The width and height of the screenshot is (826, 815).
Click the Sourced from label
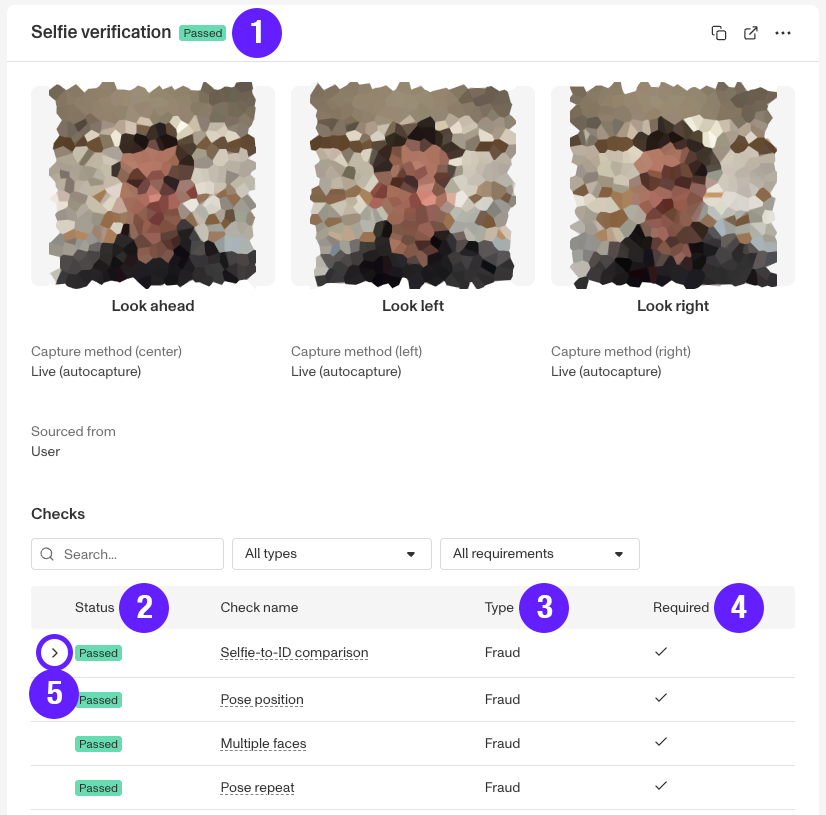pos(73,431)
